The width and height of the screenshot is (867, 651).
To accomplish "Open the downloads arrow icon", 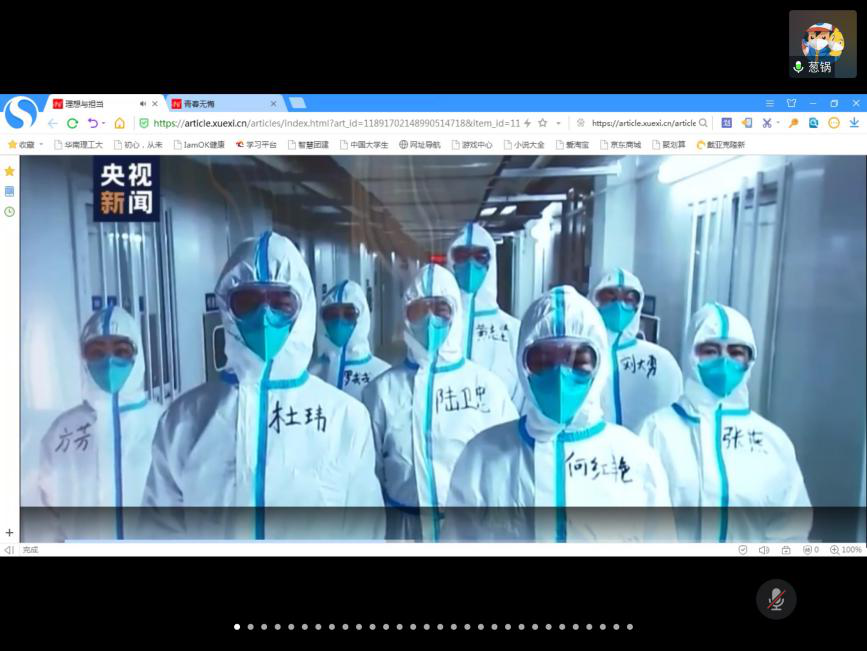I will click(x=854, y=123).
